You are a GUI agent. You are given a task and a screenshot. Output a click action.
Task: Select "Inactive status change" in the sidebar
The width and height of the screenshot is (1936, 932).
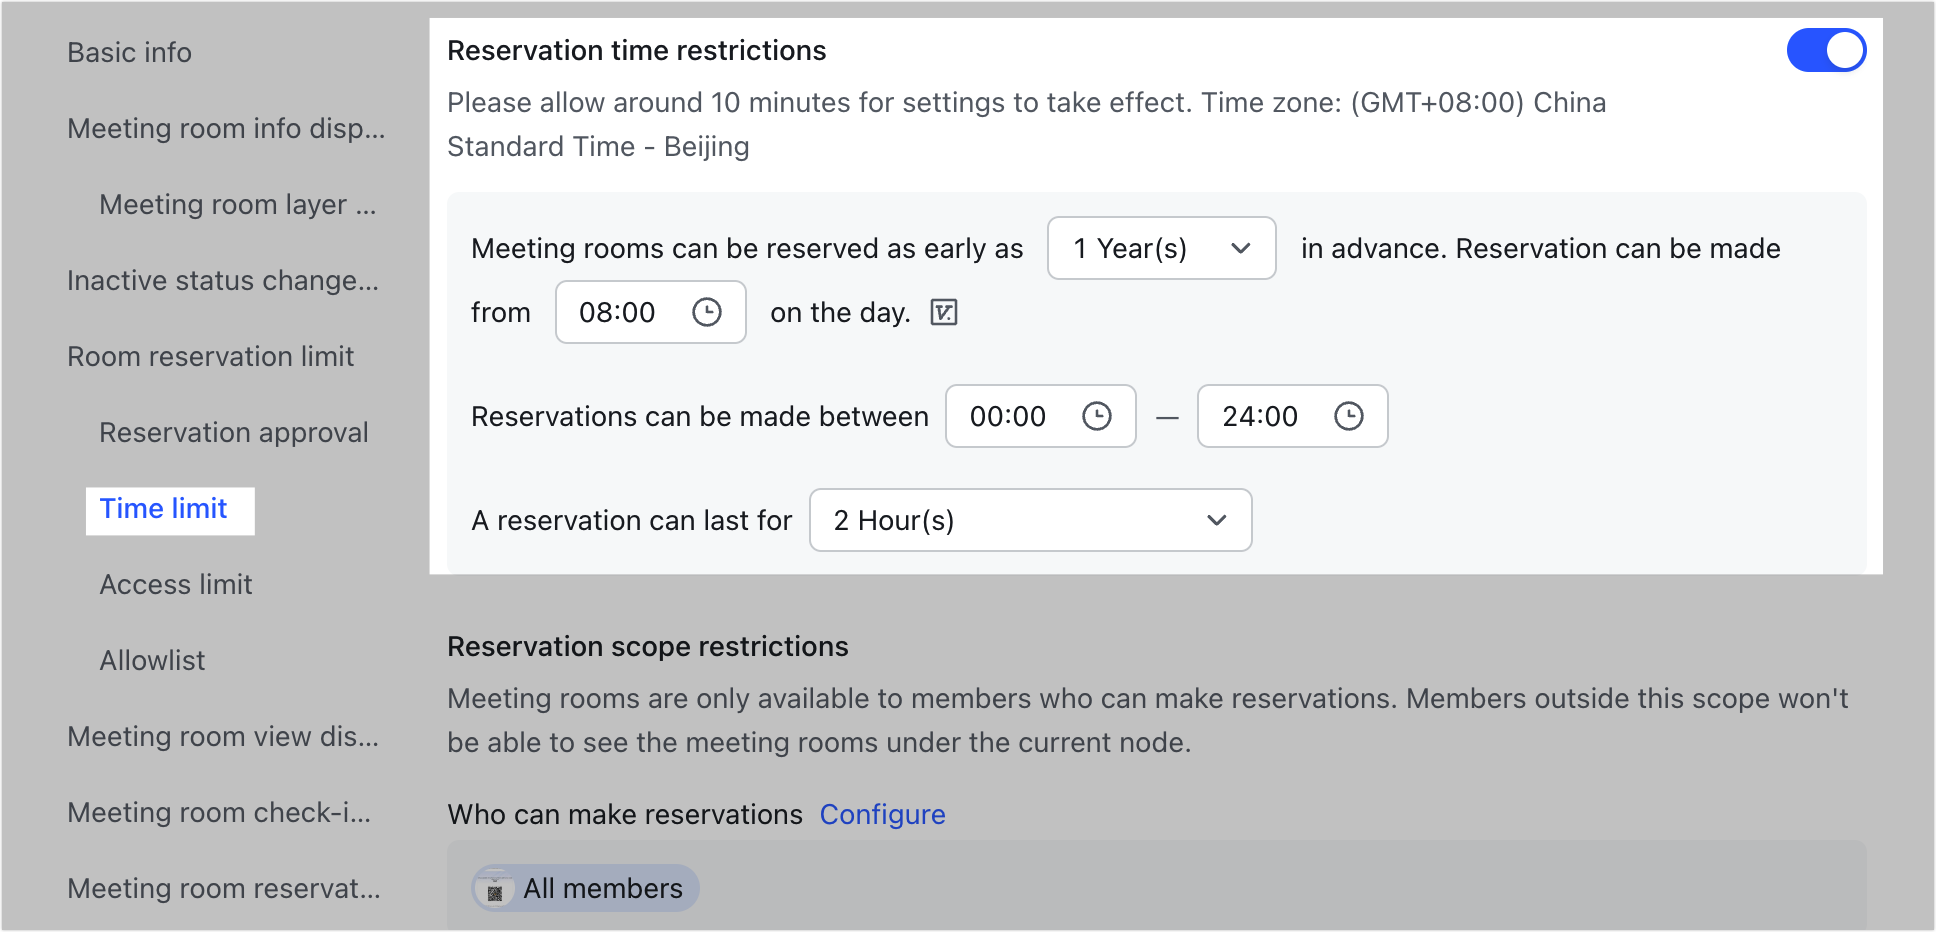point(222,280)
